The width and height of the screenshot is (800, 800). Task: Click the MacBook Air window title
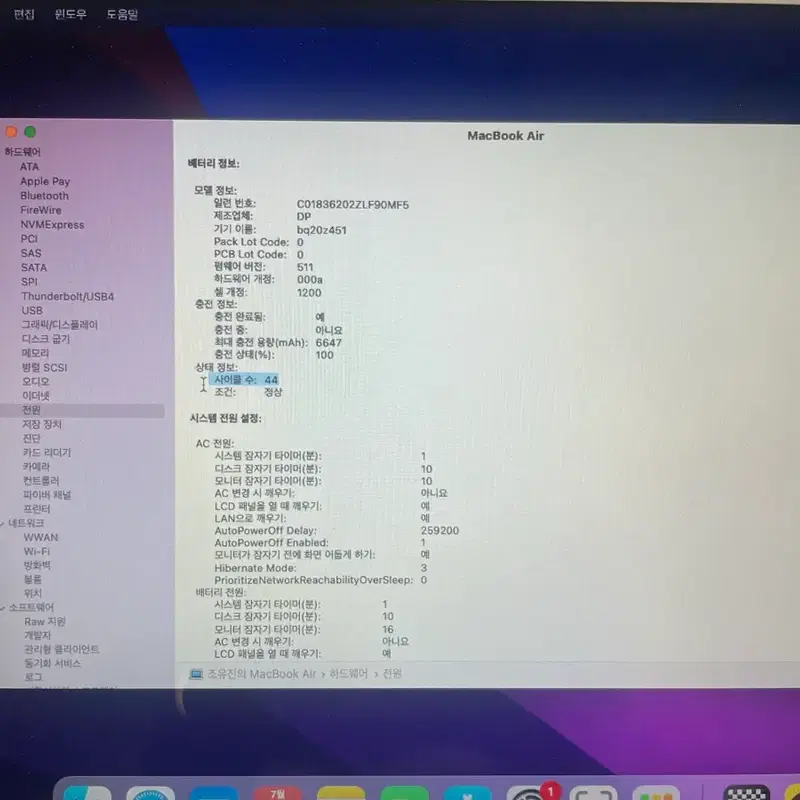click(506, 136)
